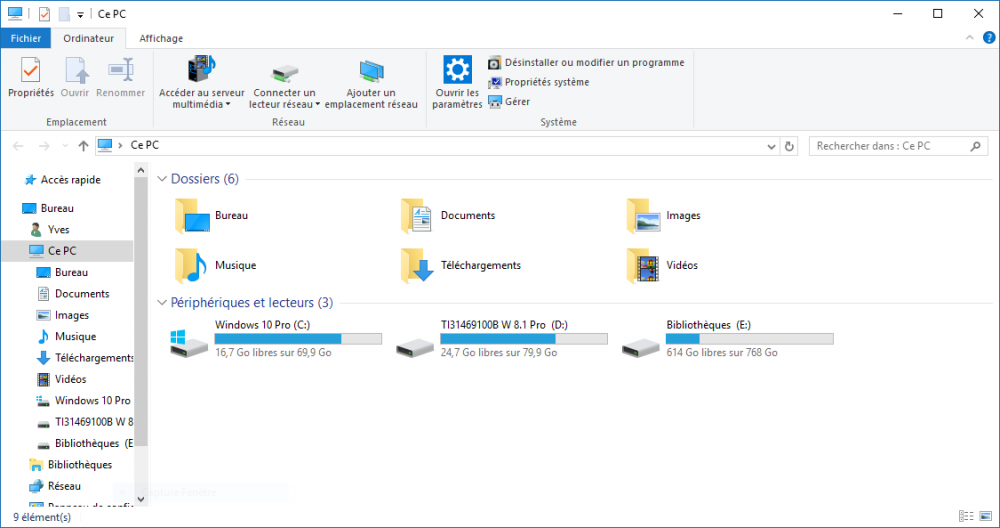This screenshot has width=1000, height=528.
Task: Click the C: drive usage bar
Action: click(298, 339)
